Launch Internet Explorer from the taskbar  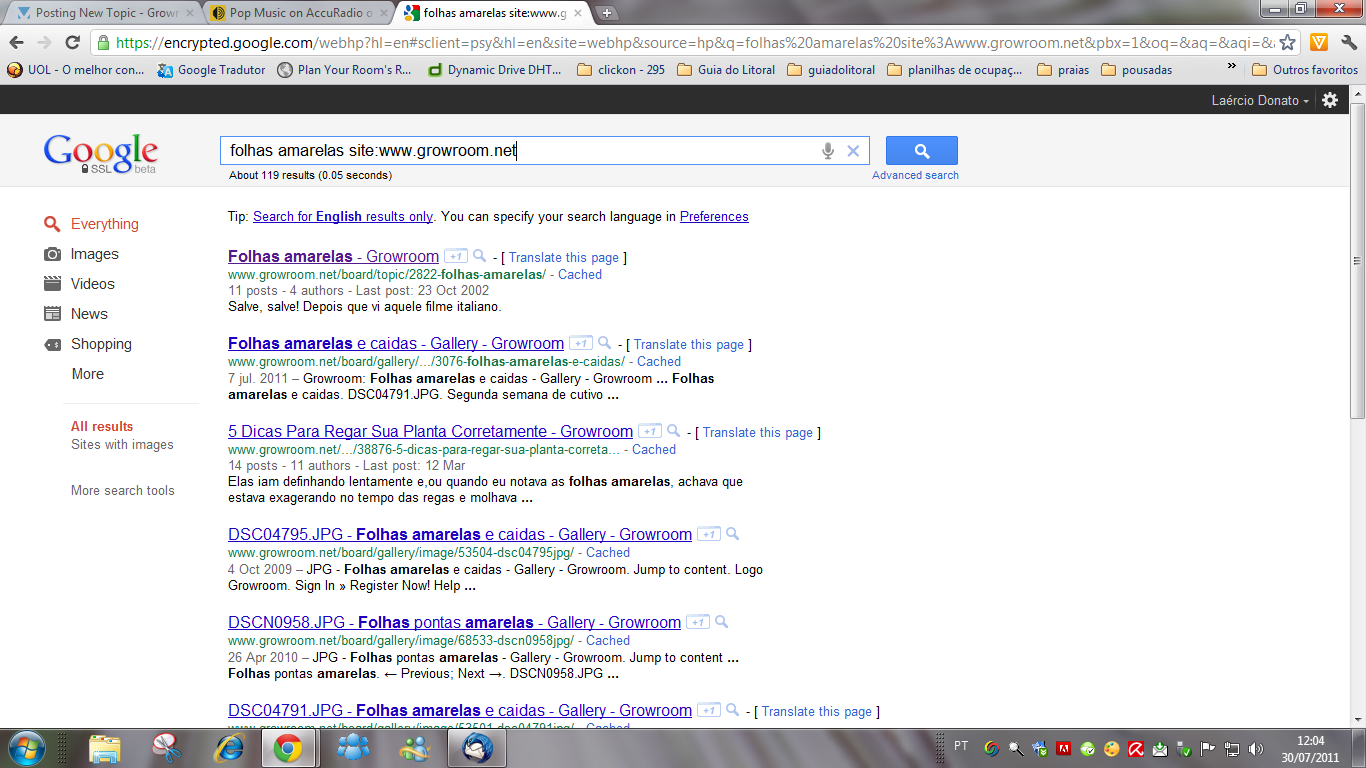[x=229, y=748]
